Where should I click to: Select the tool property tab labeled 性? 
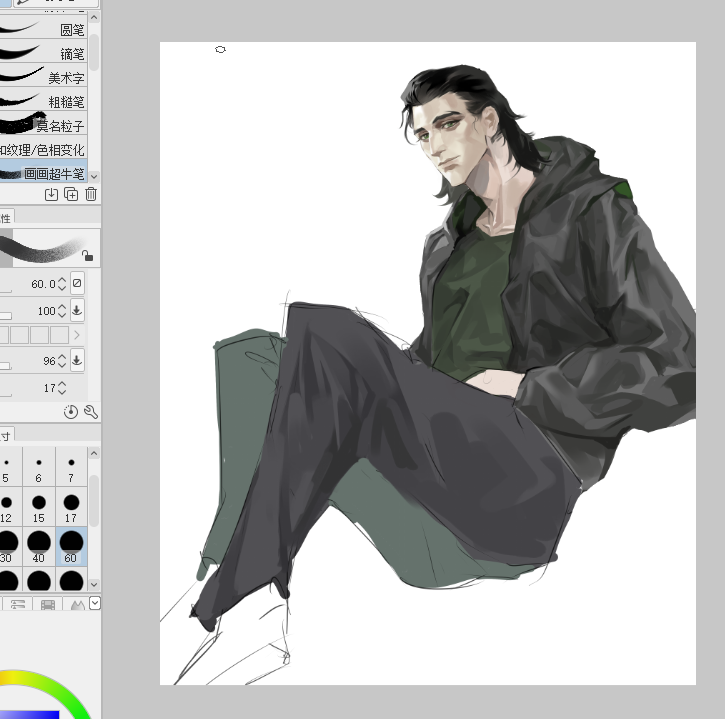(x=6, y=218)
